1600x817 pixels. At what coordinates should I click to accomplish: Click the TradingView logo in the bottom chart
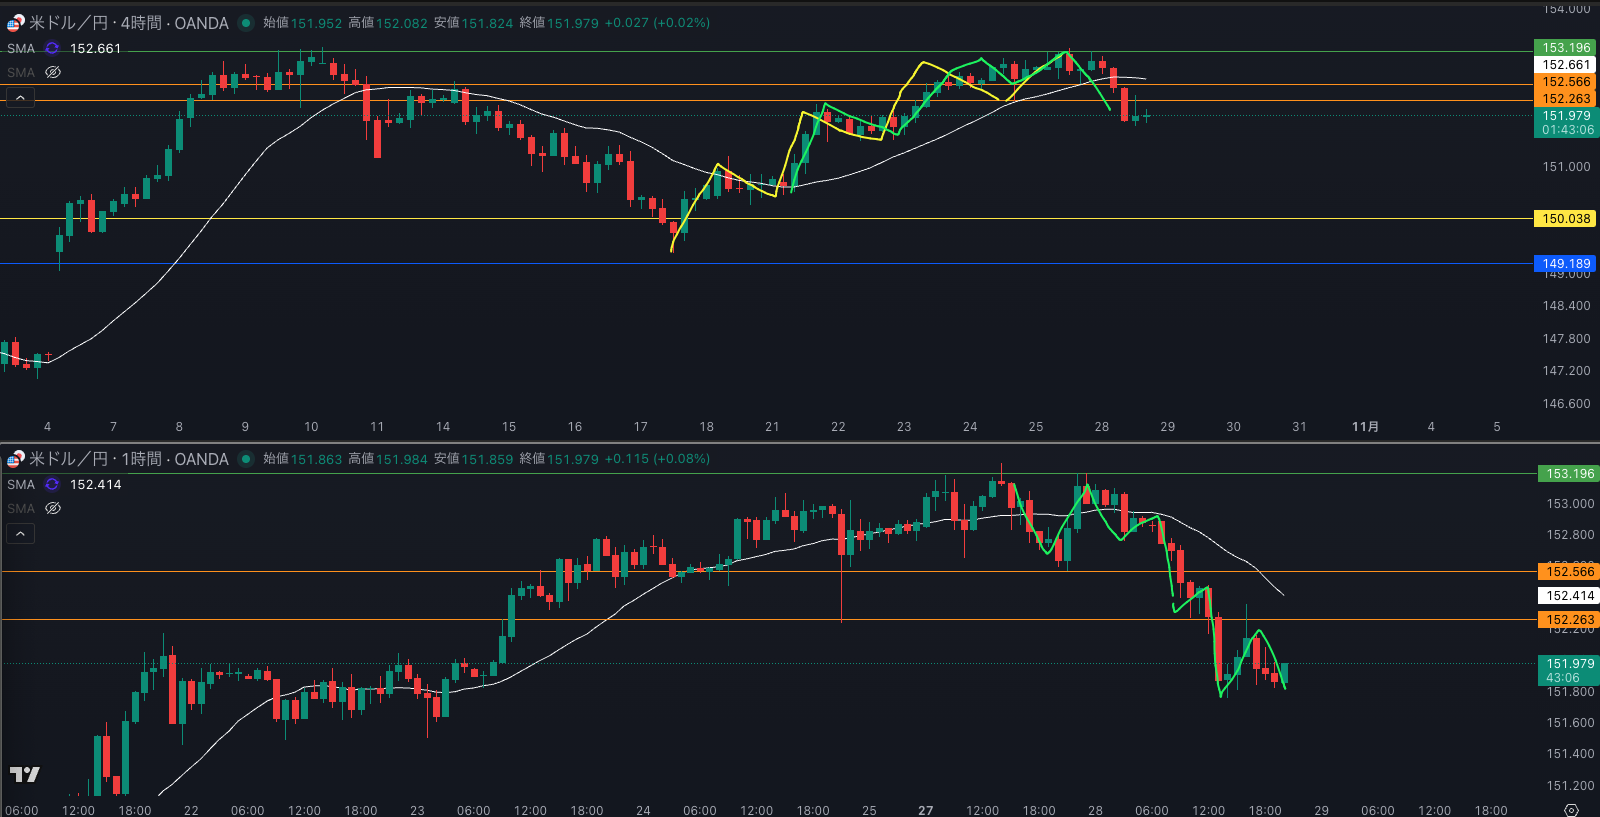(24, 774)
